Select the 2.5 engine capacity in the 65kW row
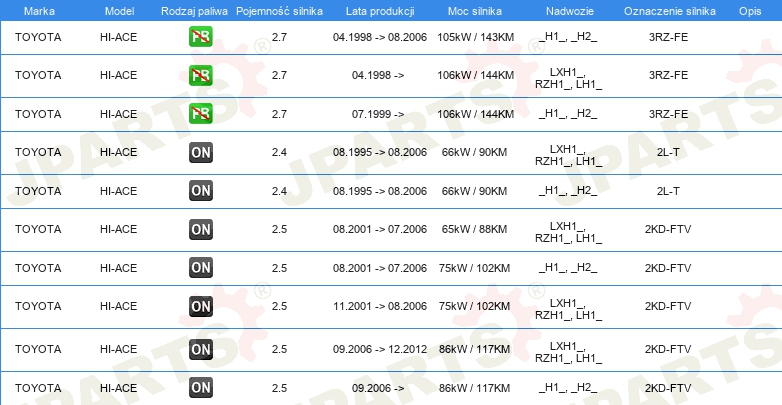Viewport: 782px width, 405px height. [x=279, y=229]
